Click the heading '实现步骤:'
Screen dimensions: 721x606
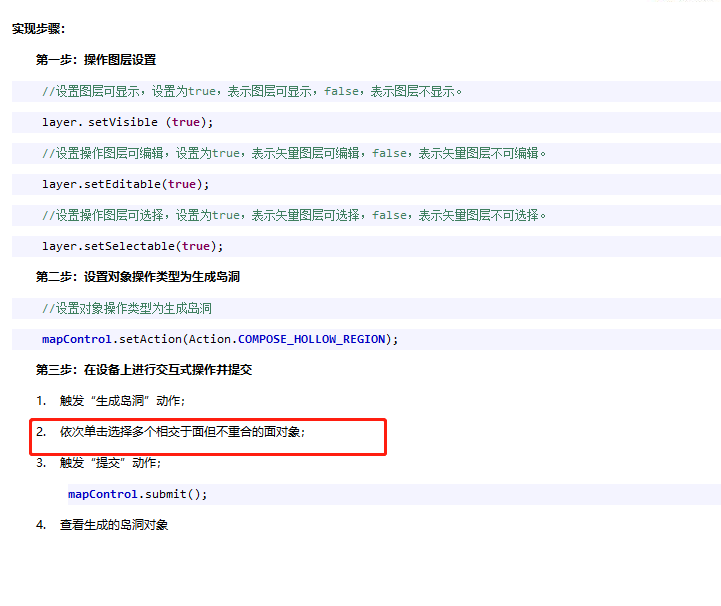(38, 29)
